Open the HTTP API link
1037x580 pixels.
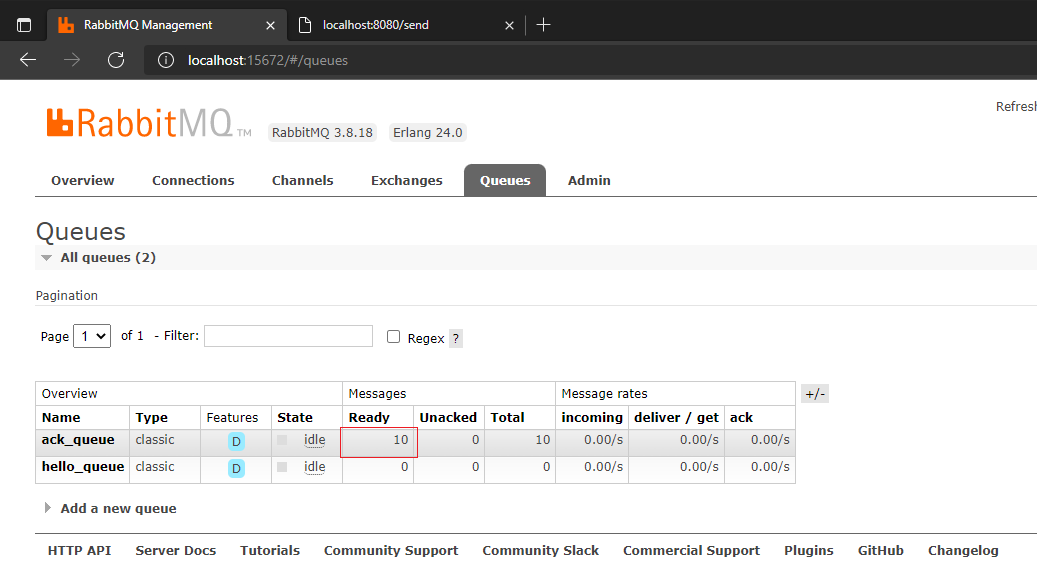pyautogui.click(x=79, y=551)
